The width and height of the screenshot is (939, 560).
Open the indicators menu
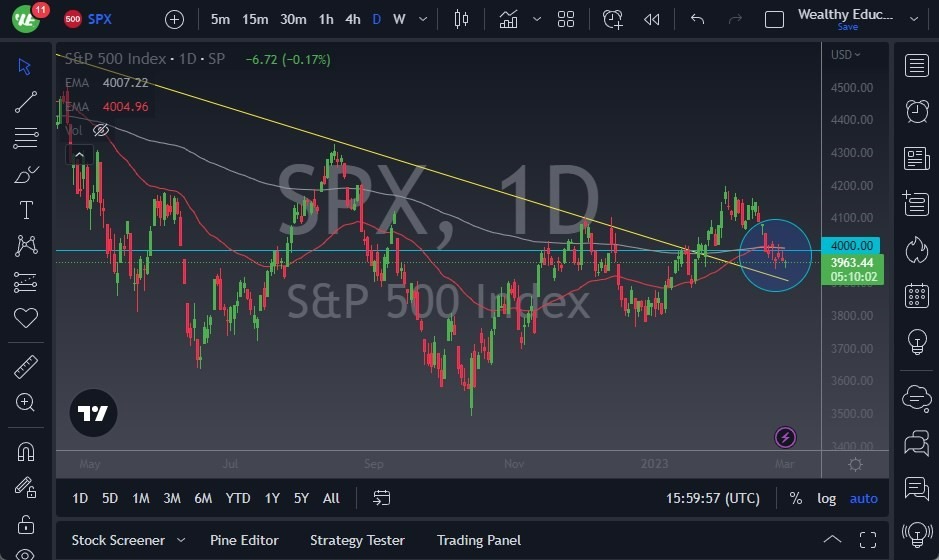(508, 19)
